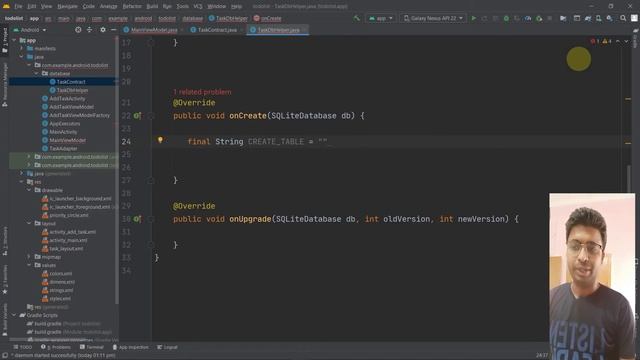640x360 pixels.
Task: Click onCreate breadcrumb in navigation bar
Action: (267, 18)
